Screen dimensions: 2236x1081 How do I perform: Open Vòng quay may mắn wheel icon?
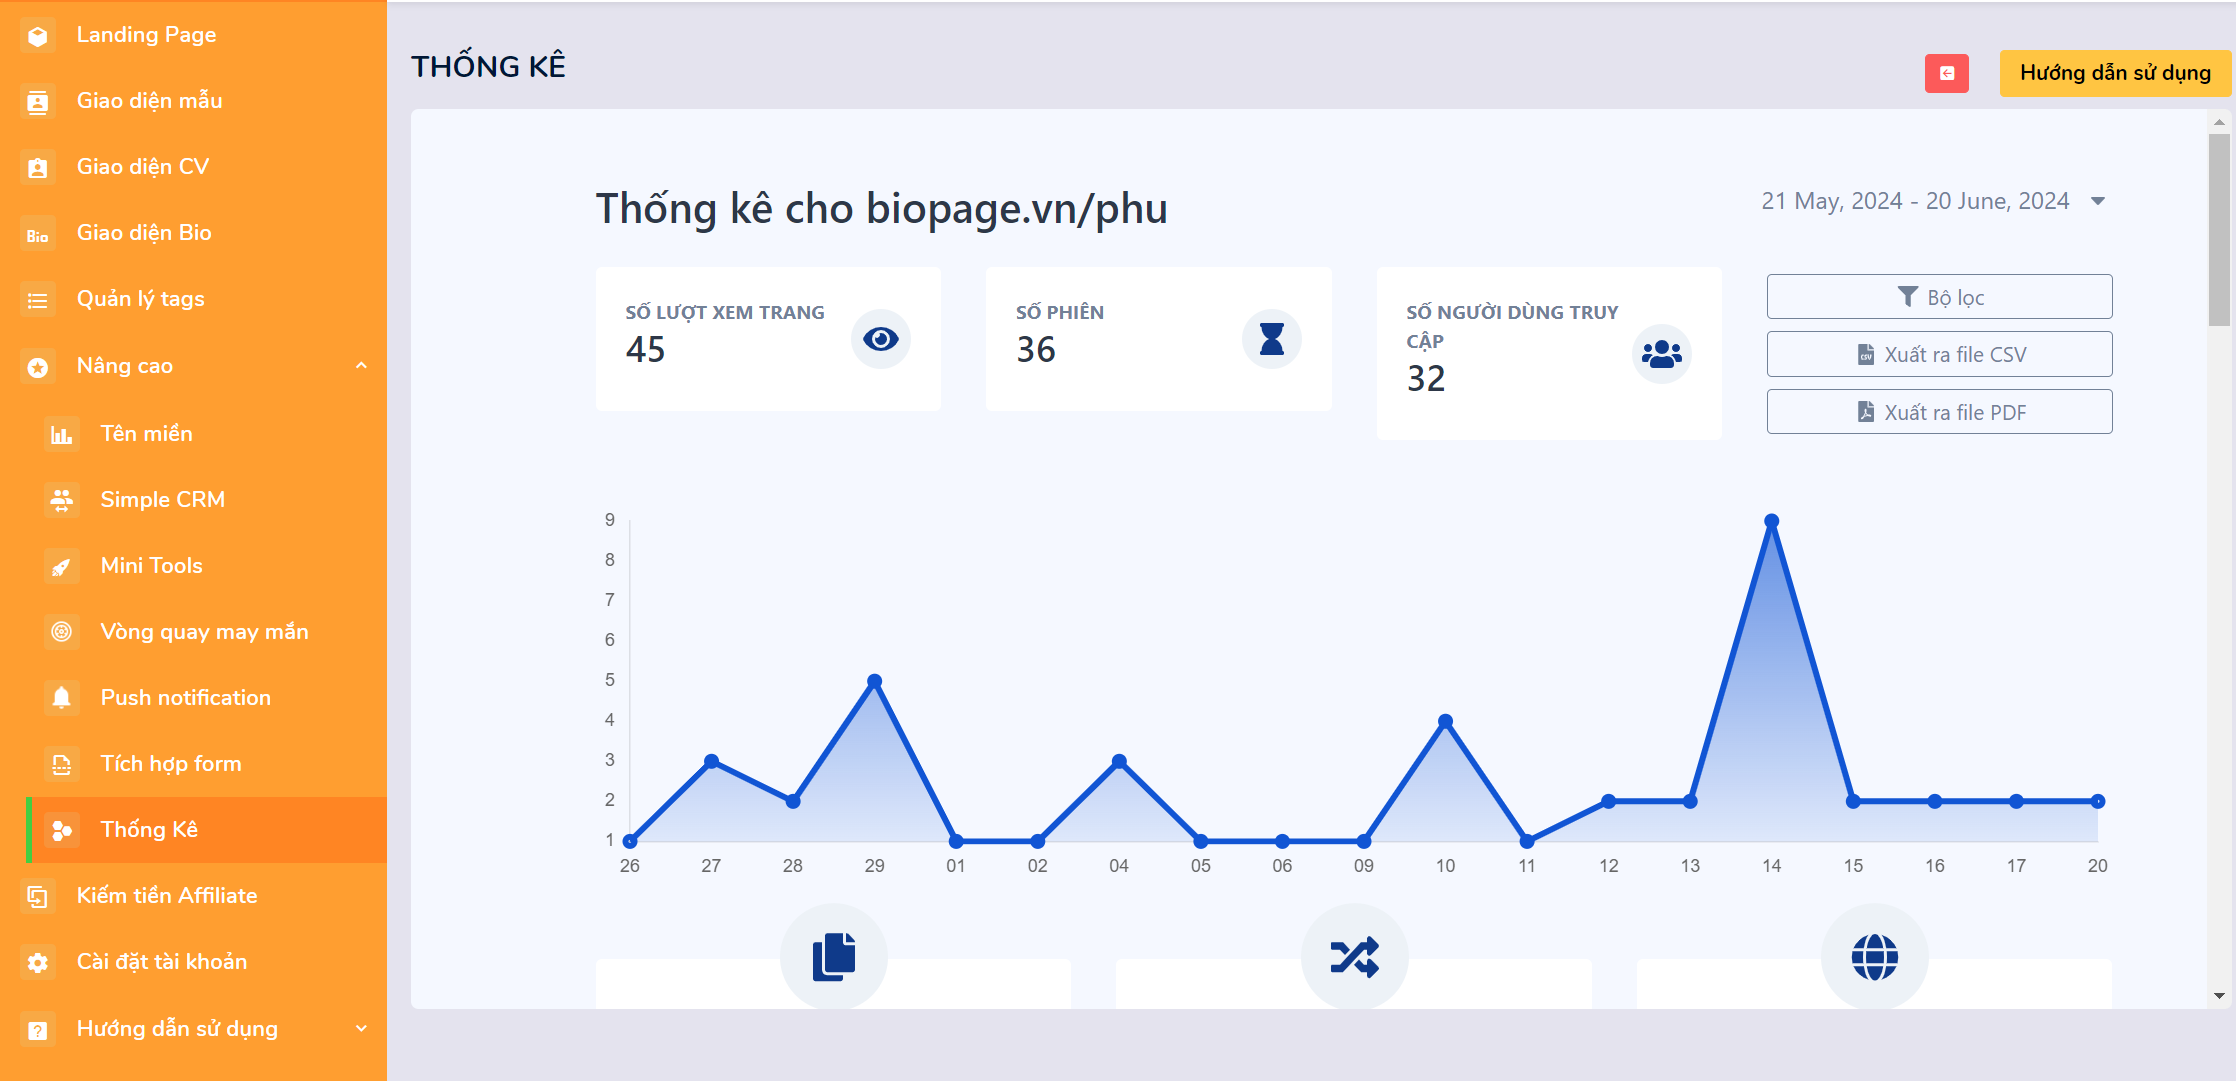pyautogui.click(x=62, y=632)
